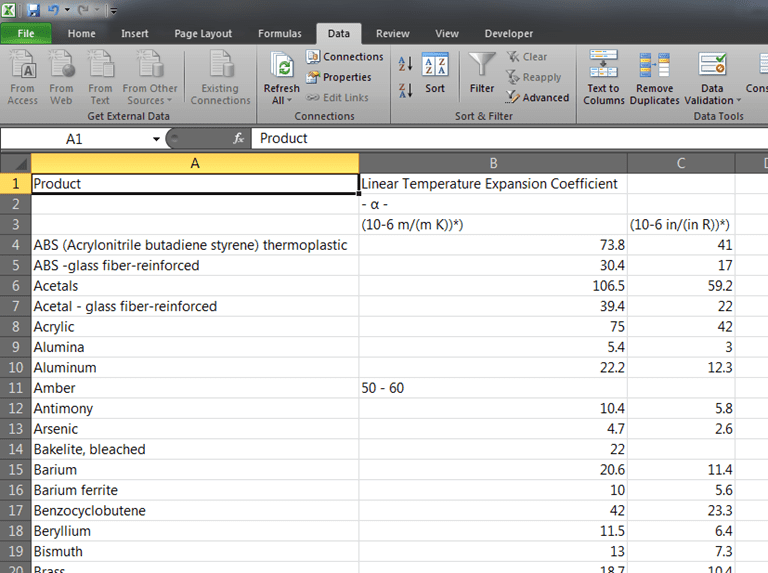Click the Data Validation icon
Screen dimensions: 768x573
tap(712, 65)
